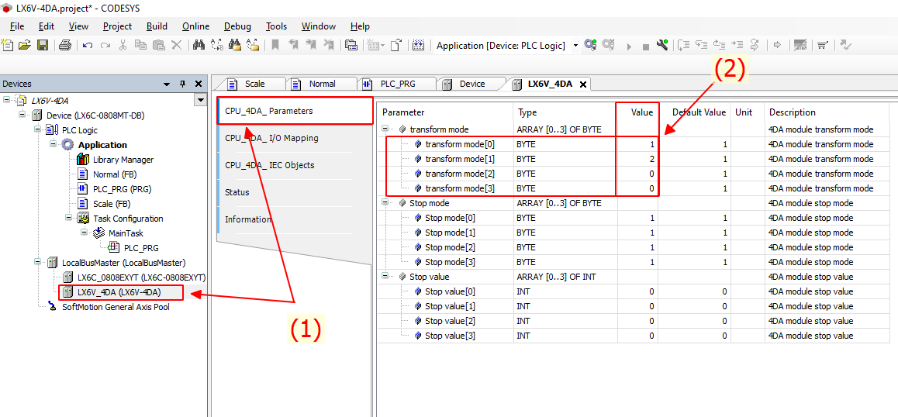Click the Undo arrow icon
The image size is (898, 417).
click(x=88, y=45)
